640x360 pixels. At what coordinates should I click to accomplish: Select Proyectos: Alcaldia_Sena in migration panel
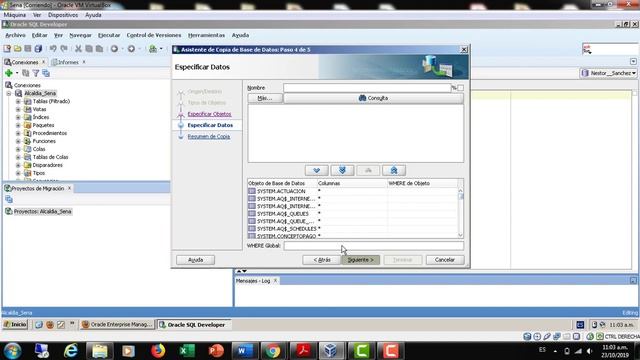tap(42, 211)
